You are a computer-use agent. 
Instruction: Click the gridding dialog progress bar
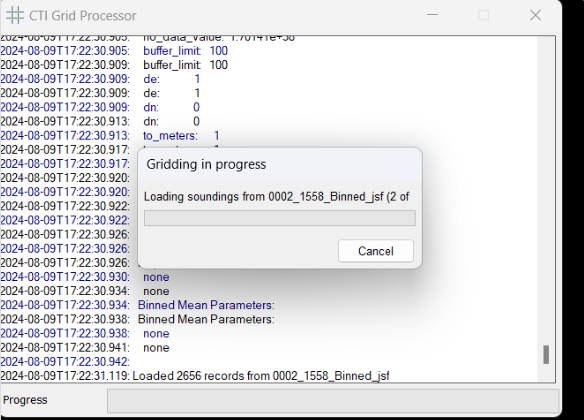coord(280,218)
